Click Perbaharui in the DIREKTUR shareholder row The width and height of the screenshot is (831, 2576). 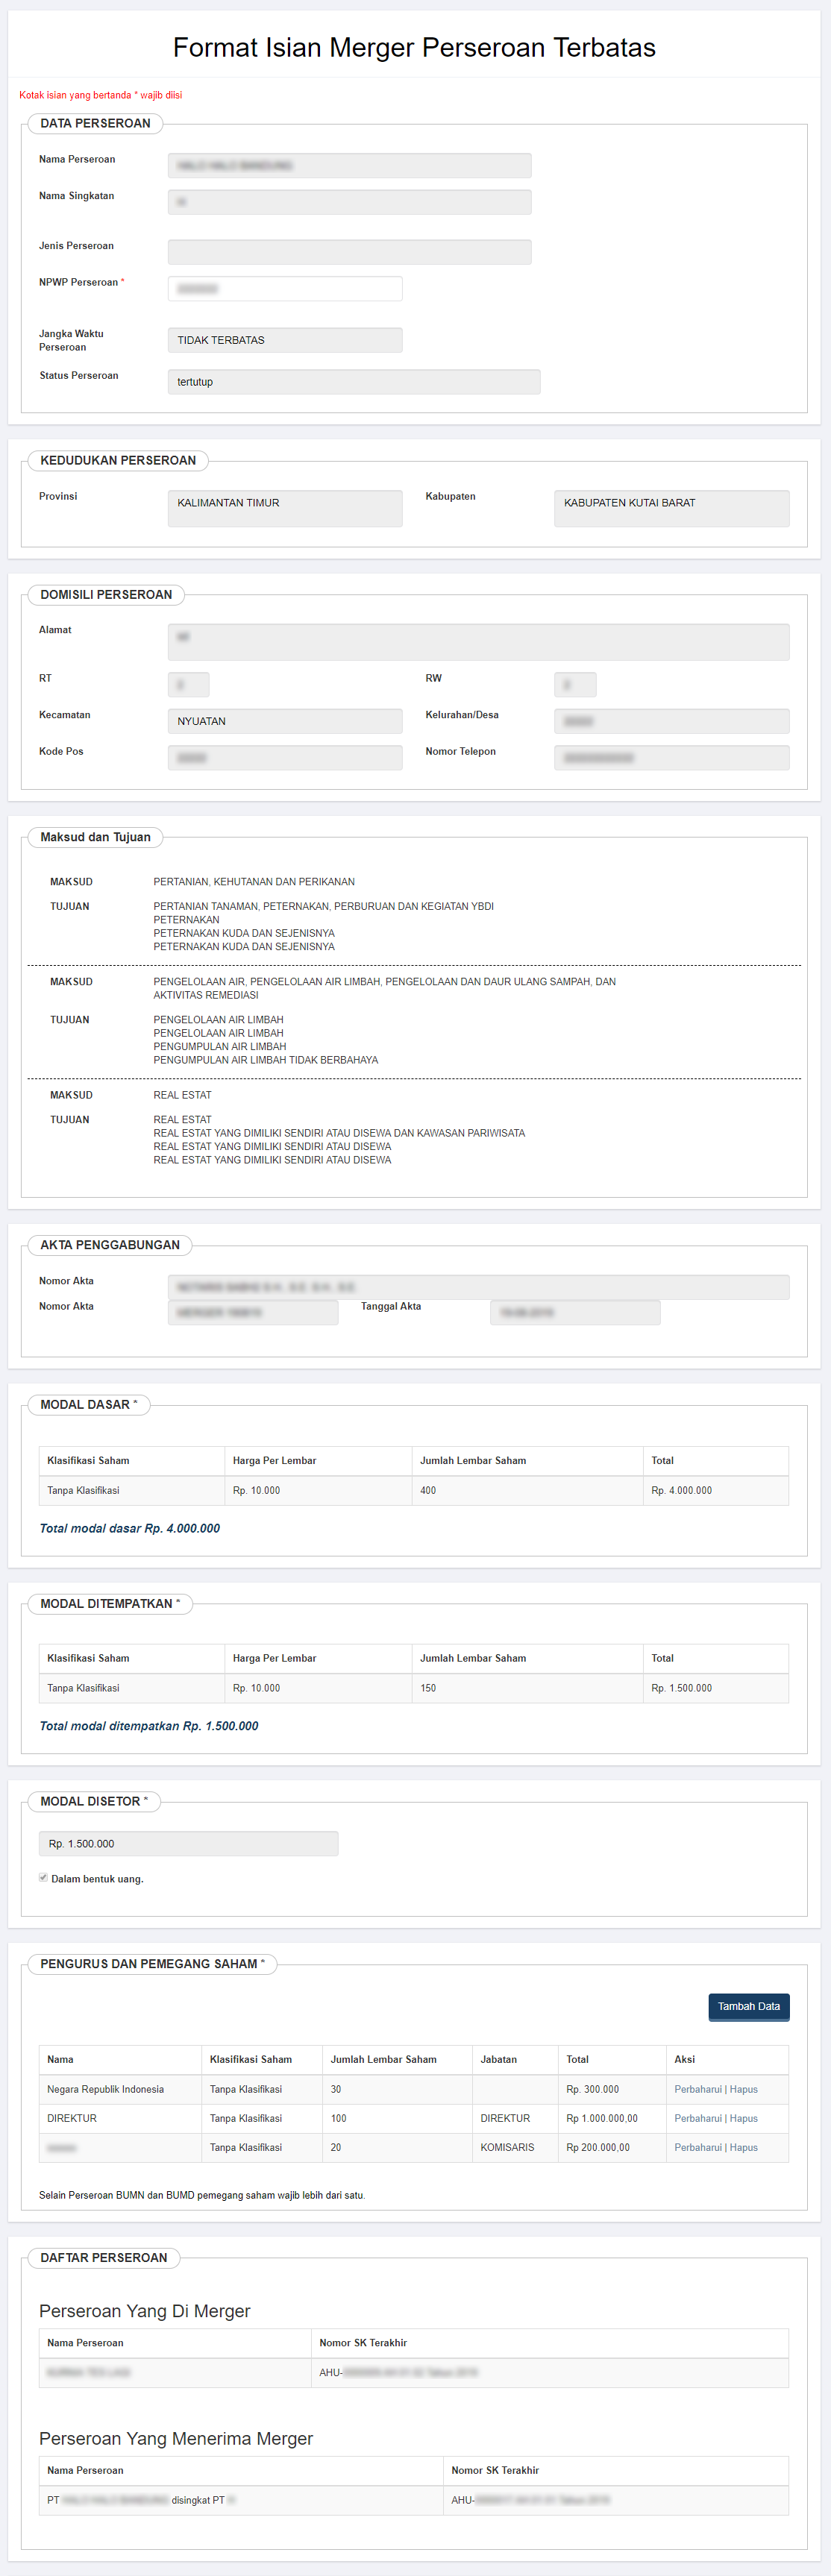tap(697, 2118)
